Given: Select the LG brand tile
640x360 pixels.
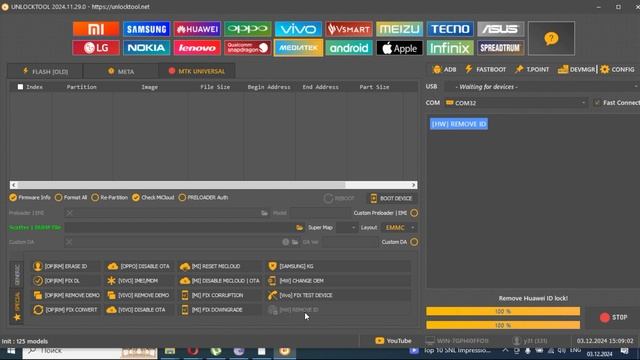Looking at the screenshot, I should point(96,48).
